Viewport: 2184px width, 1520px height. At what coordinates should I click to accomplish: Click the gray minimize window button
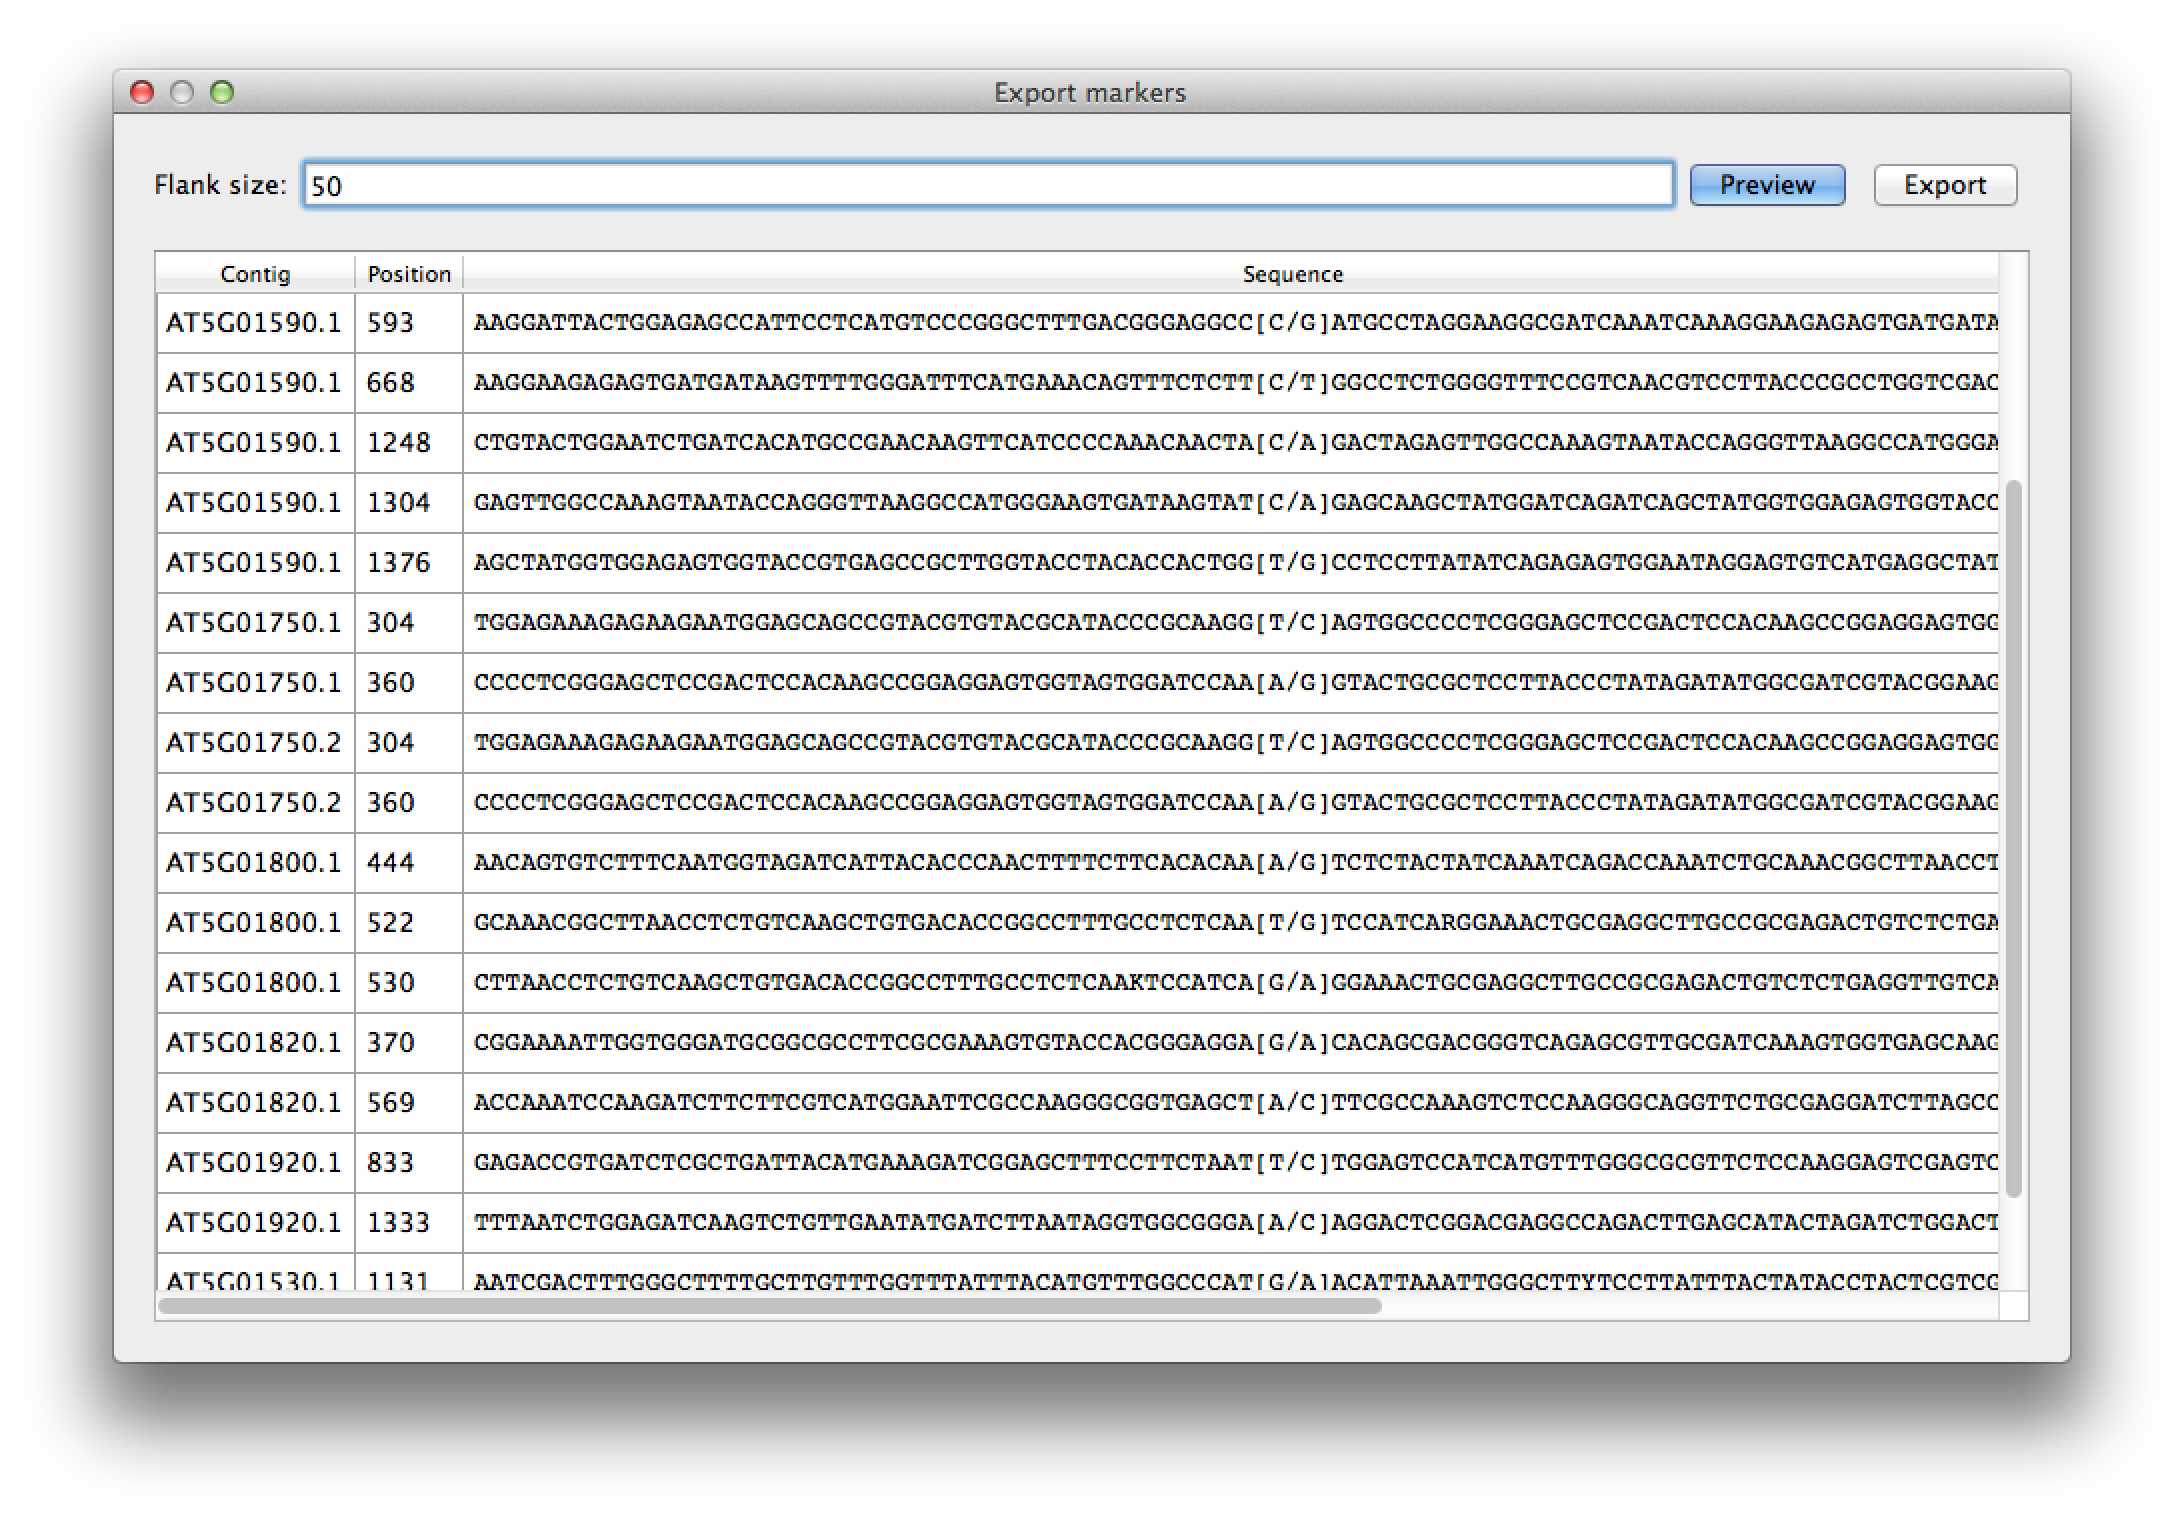tap(182, 93)
